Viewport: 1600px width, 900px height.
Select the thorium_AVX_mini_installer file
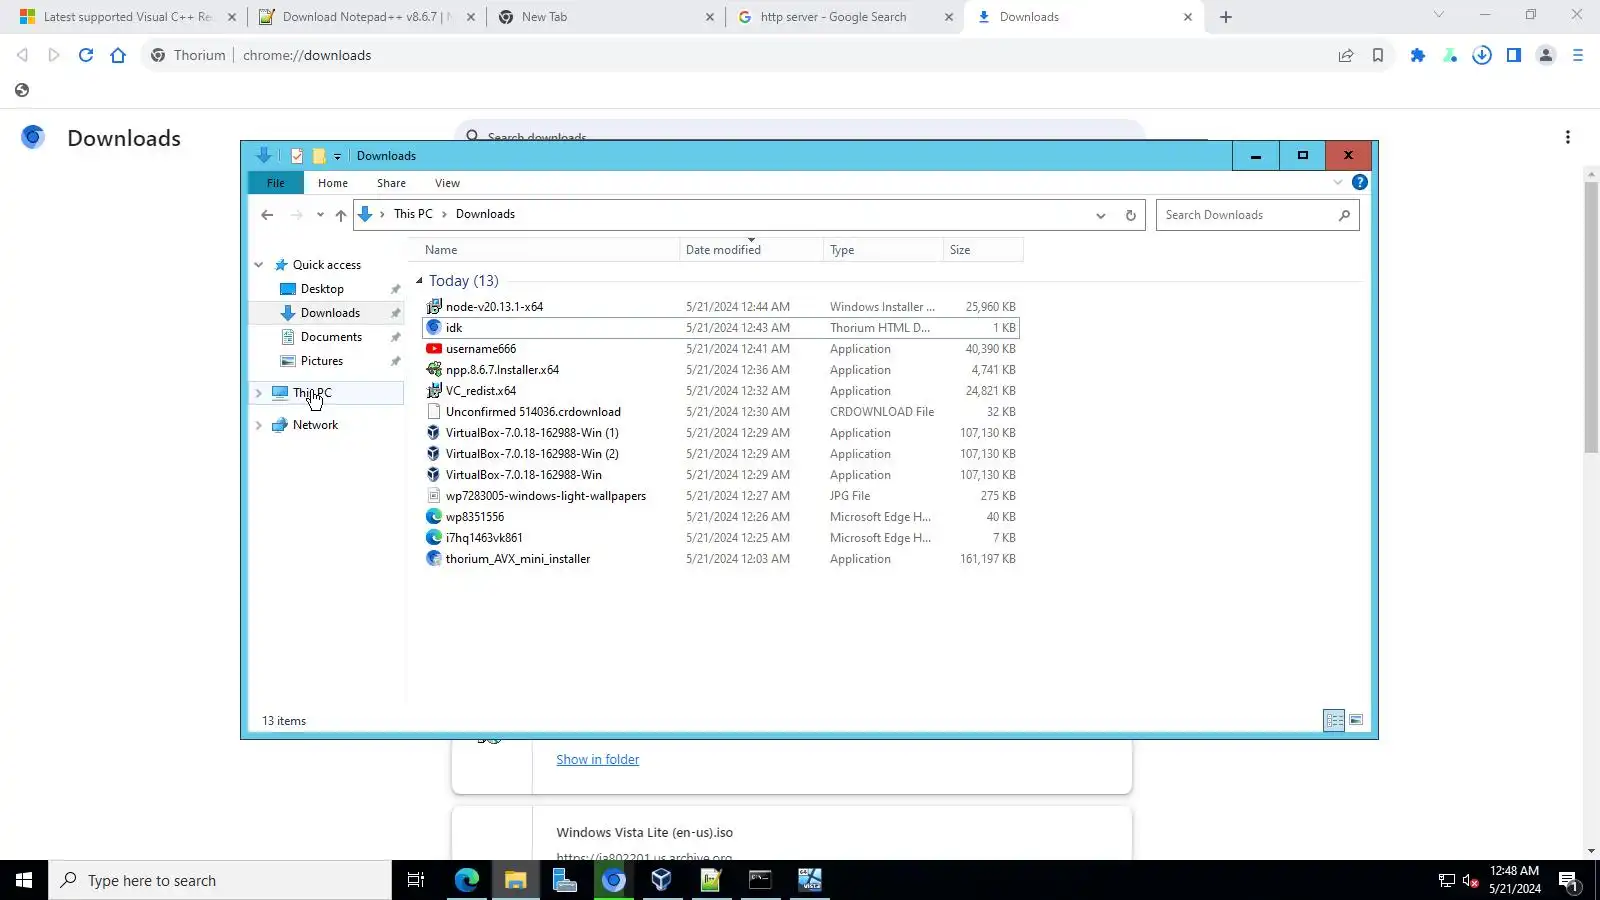[720, 559]
